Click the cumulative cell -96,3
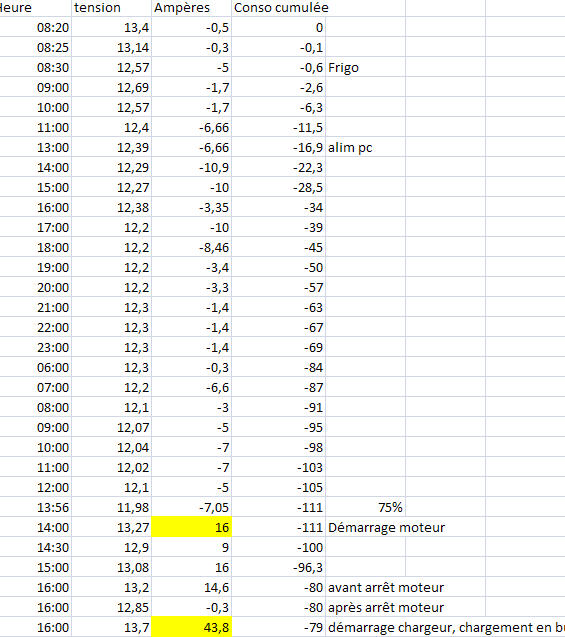Image resolution: width=565 pixels, height=637 pixels. pos(279,567)
